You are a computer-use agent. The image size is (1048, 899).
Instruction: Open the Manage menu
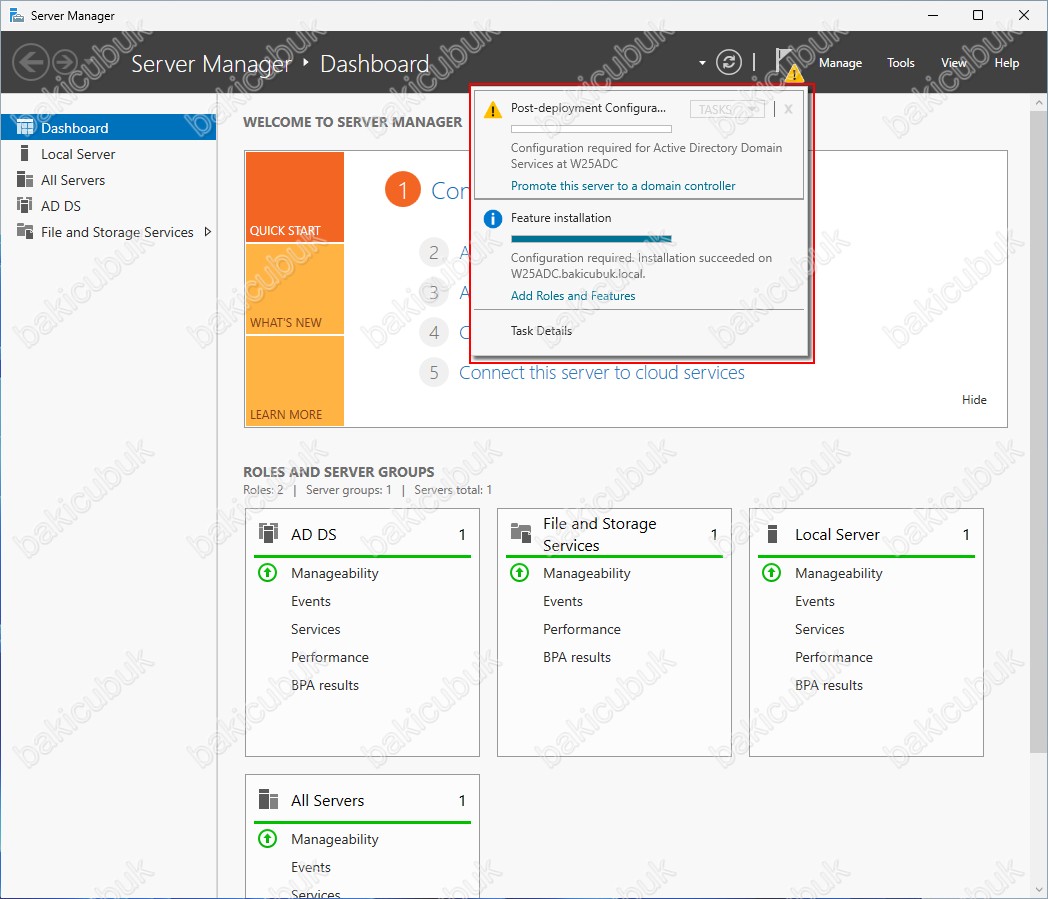[840, 63]
